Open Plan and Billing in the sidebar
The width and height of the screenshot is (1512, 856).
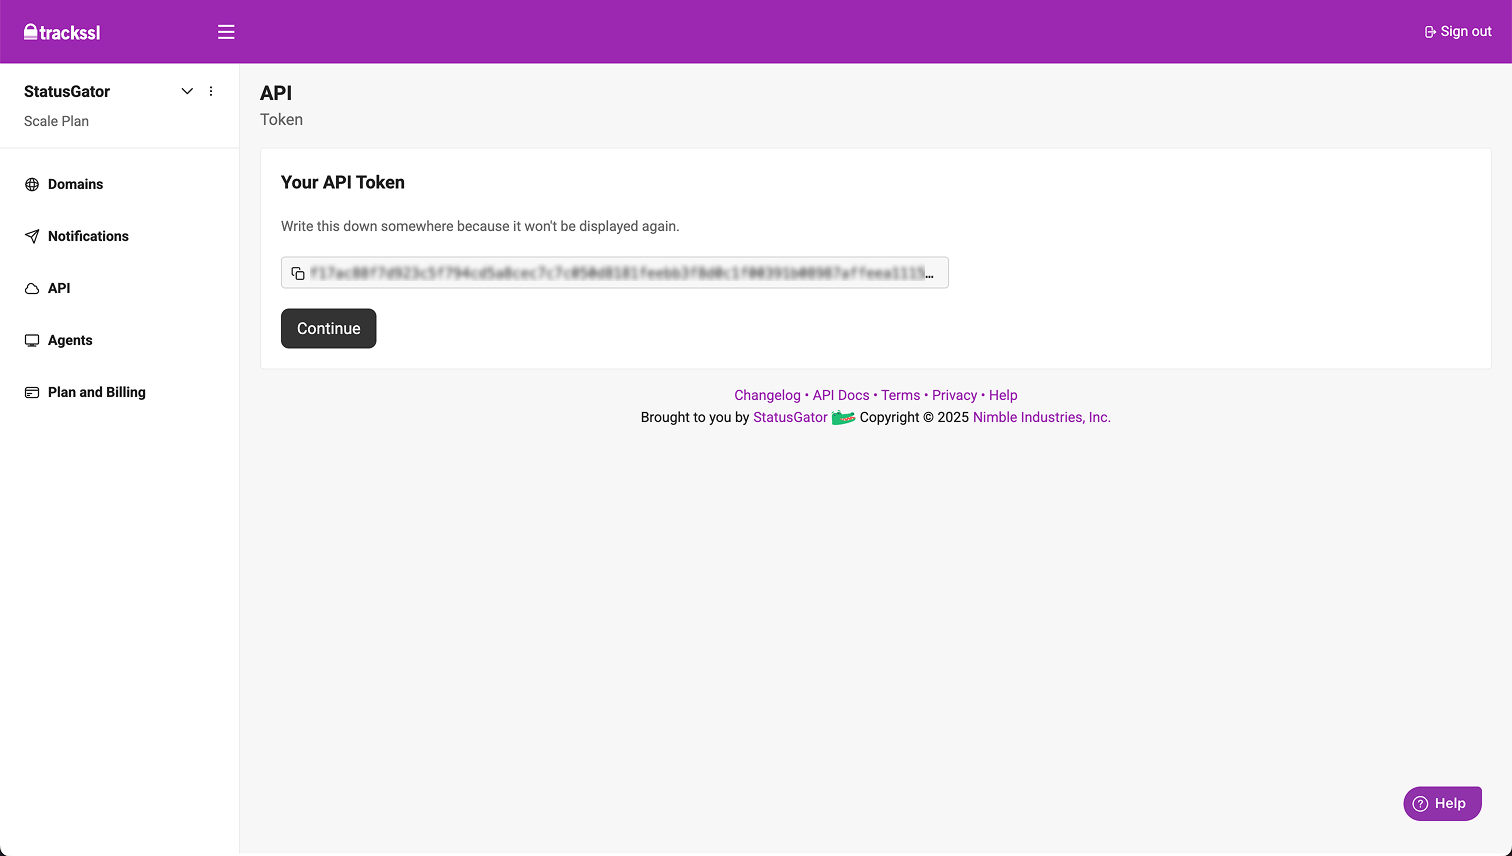pyautogui.click(x=97, y=392)
